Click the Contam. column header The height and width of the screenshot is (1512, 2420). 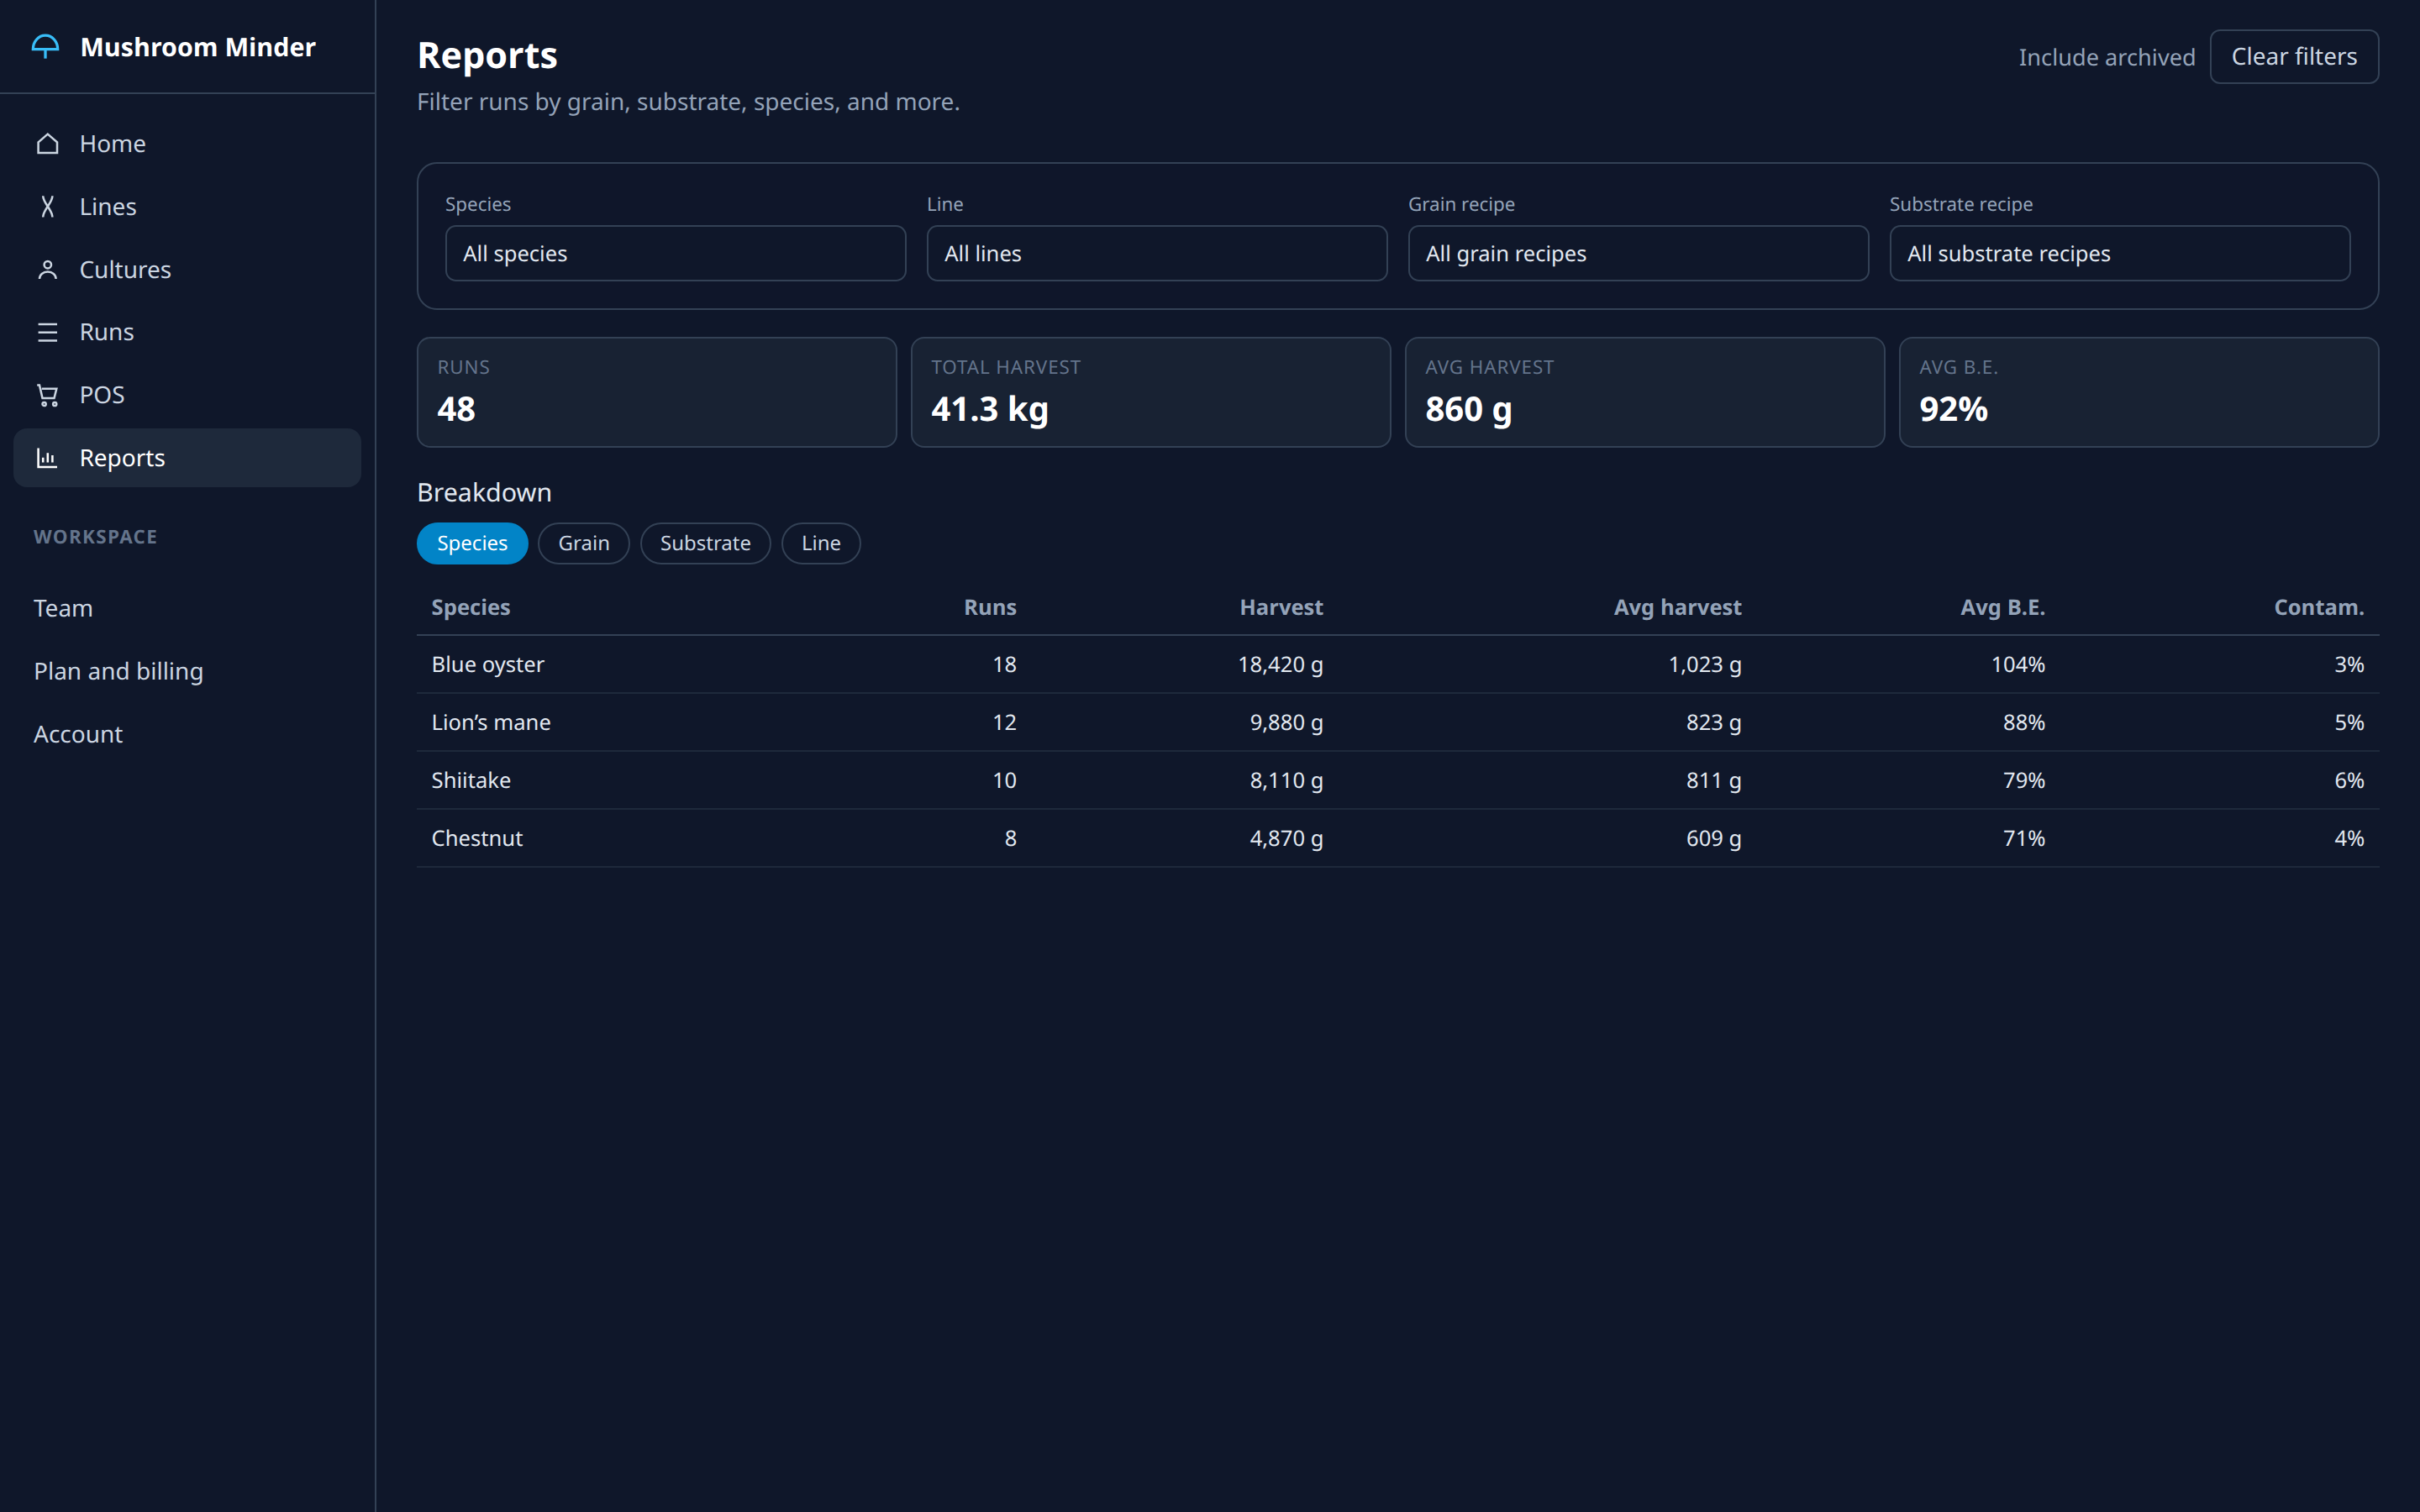coord(2319,607)
